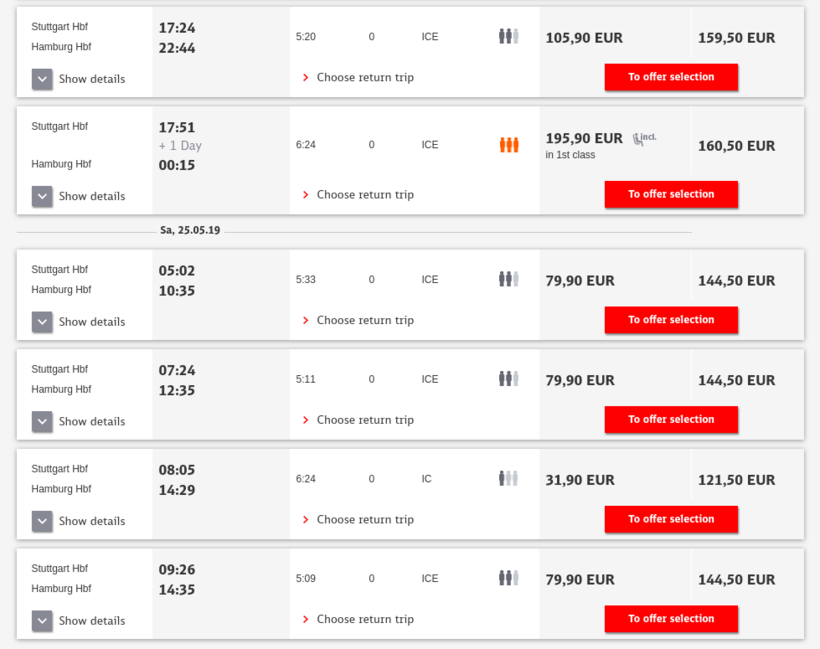Viewport: 820px width, 649px height.
Task: Open offer selection for 17:51 connection
Action: 671,194
